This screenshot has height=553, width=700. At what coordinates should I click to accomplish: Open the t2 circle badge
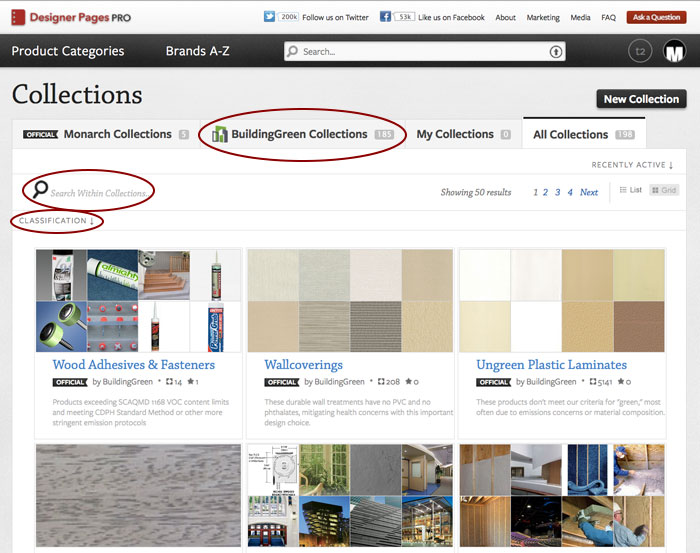(640, 51)
